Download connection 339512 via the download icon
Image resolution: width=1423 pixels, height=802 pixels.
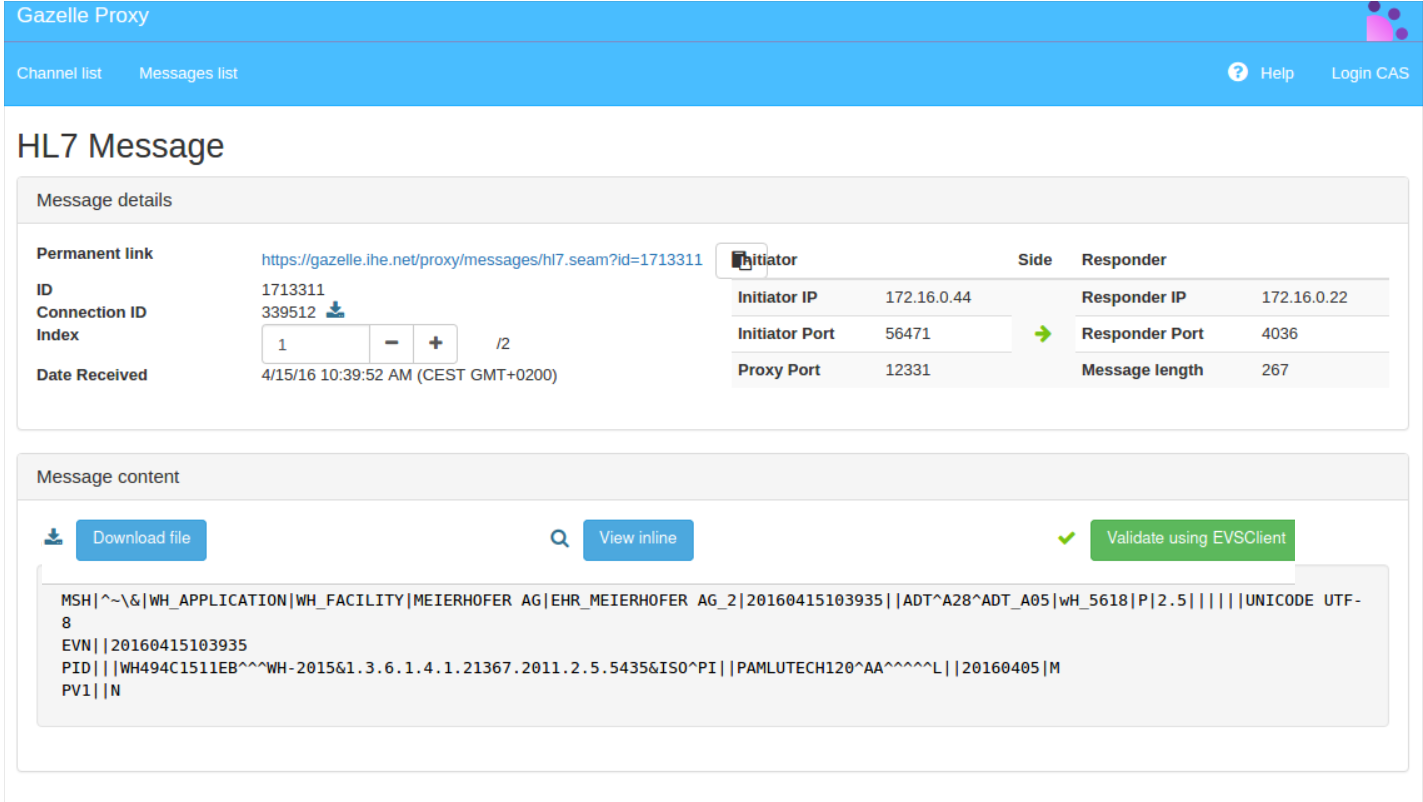point(335,311)
